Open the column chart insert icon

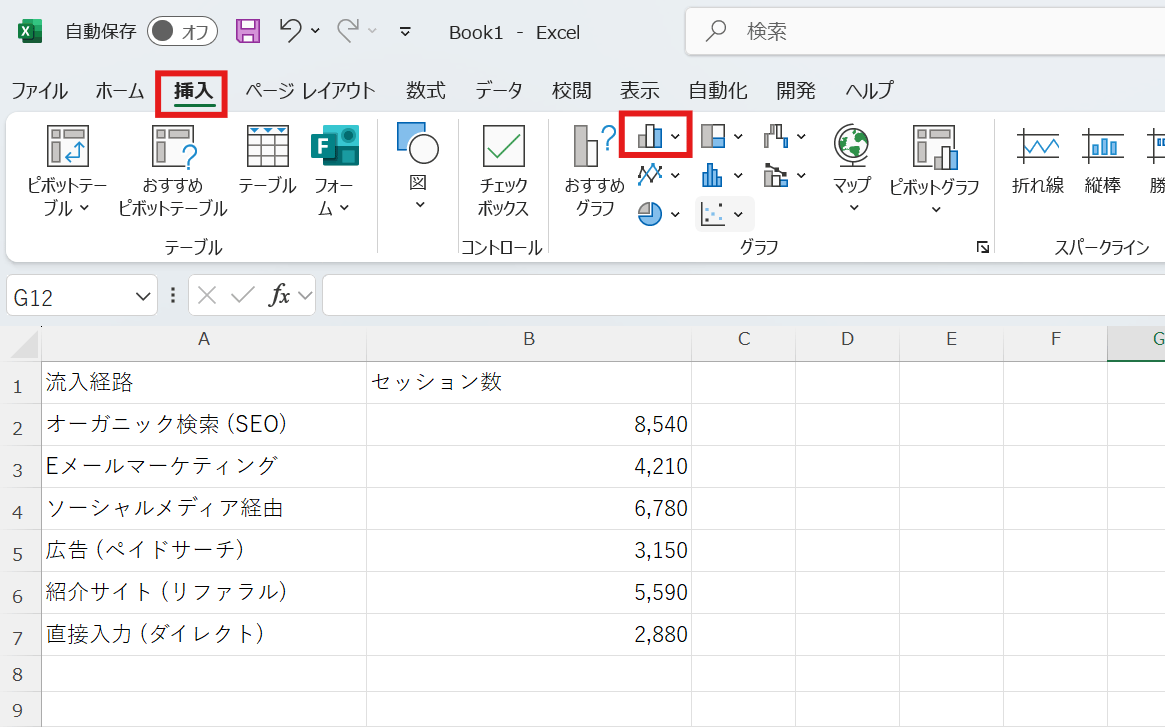[648, 135]
